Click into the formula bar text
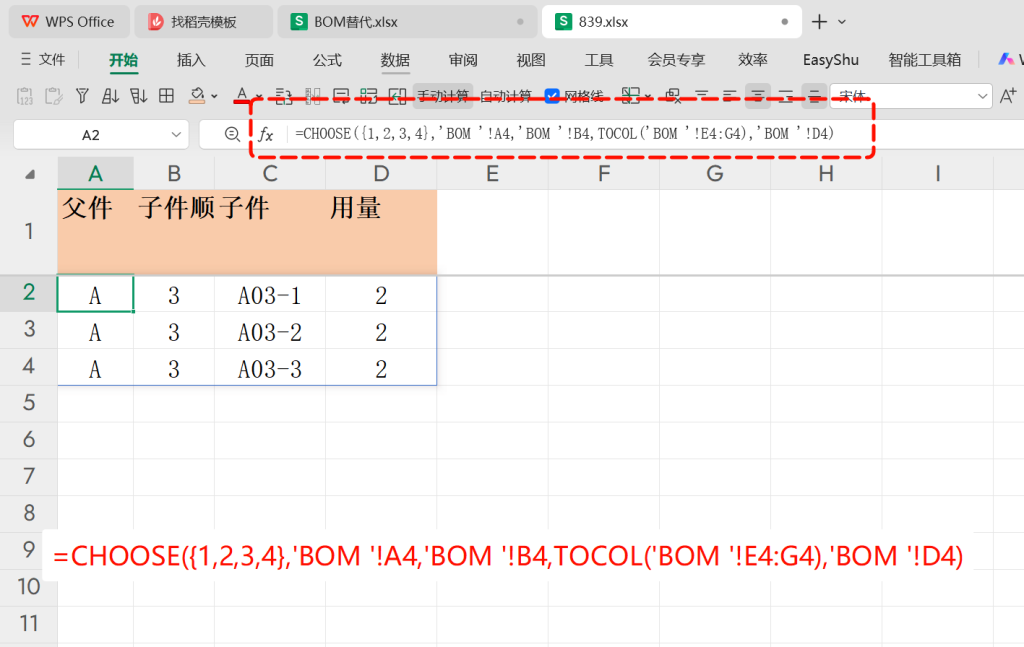This screenshot has width=1024, height=647. point(565,134)
